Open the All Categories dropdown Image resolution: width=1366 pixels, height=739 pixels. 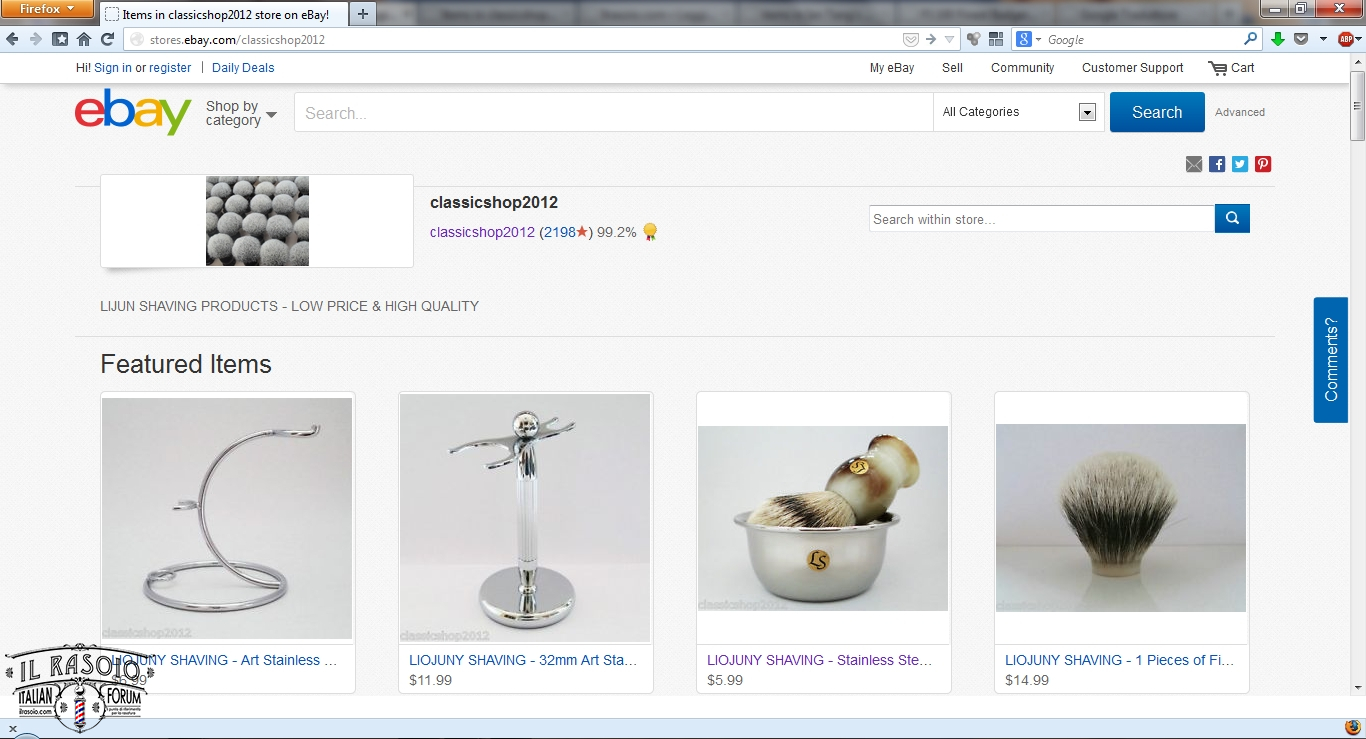(1019, 112)
